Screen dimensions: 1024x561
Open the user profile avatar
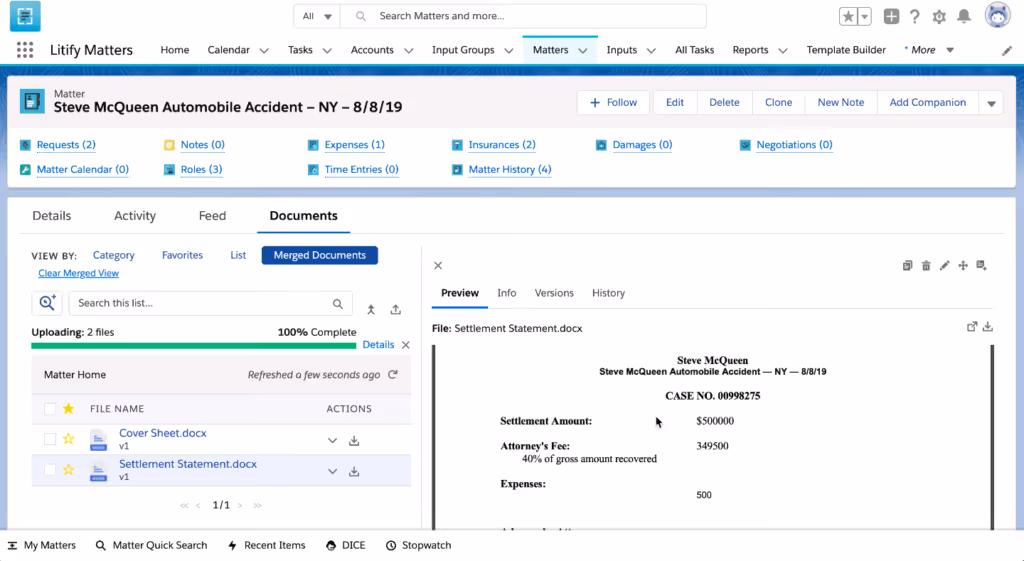pos(997,16)
